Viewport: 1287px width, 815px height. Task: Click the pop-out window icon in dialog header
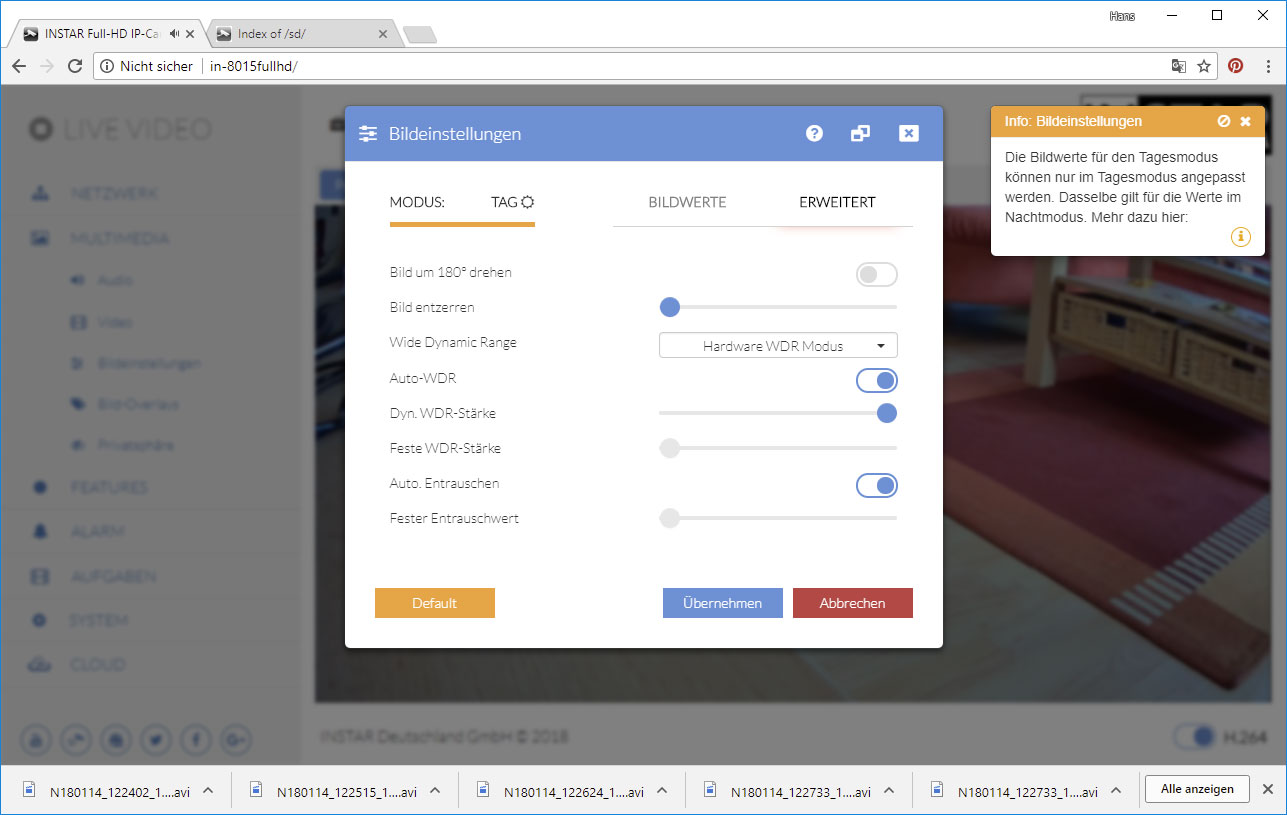[860, 133]
